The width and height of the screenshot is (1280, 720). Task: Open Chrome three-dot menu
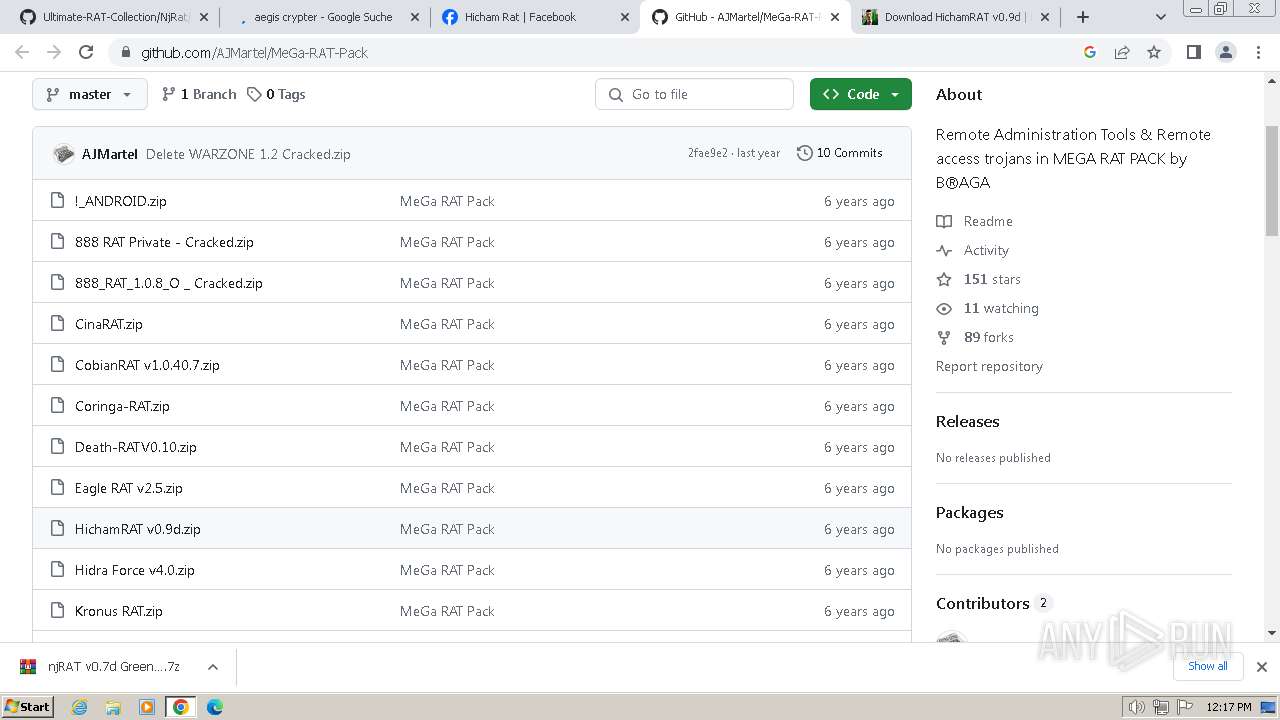tap(1258, 52)
